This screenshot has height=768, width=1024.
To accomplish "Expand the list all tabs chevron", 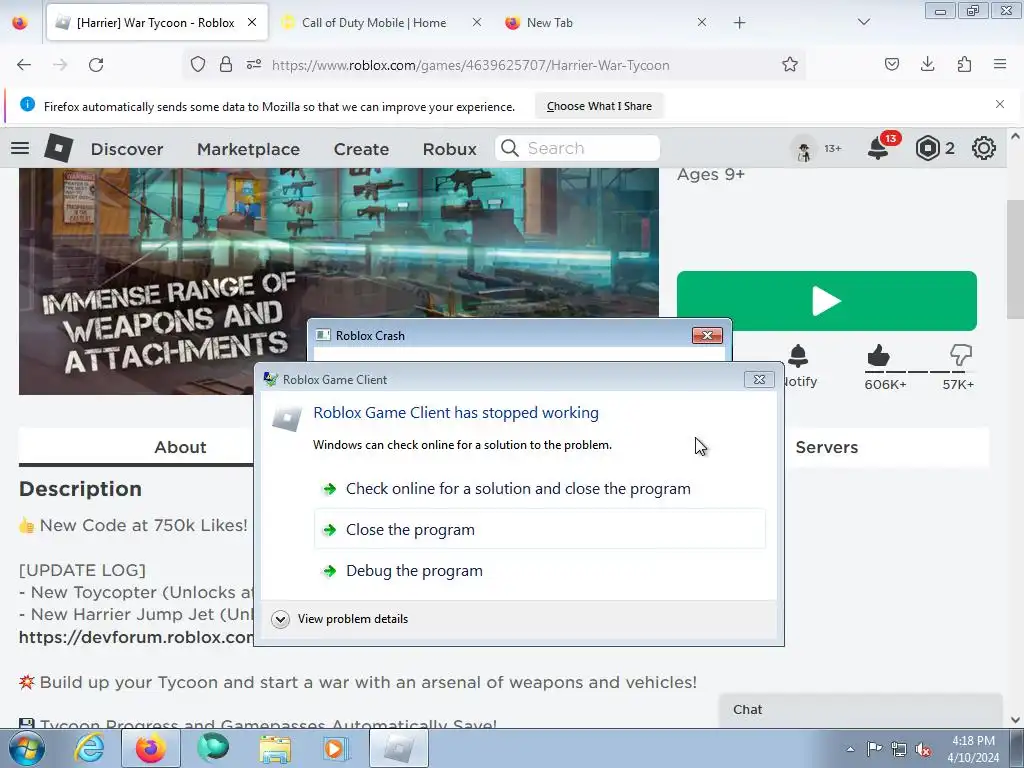I will click(x=863, y=22).
